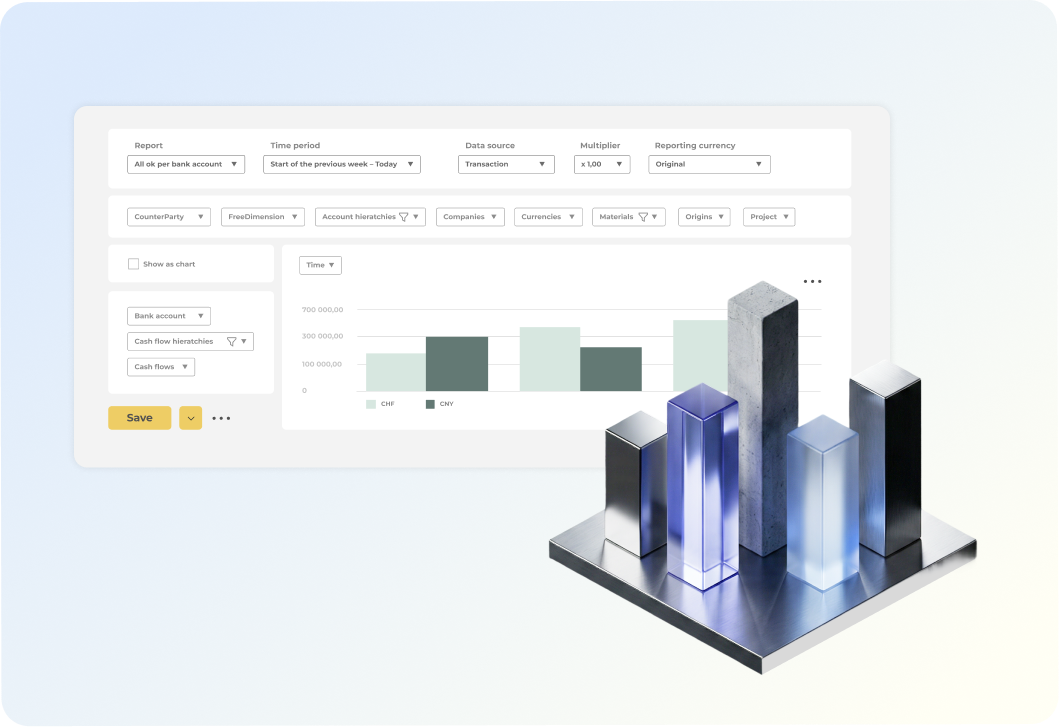Click the filter icon in Cash flow hierarchies
Viewport: 1059px width, 727px height.
[x=231, y=342]
